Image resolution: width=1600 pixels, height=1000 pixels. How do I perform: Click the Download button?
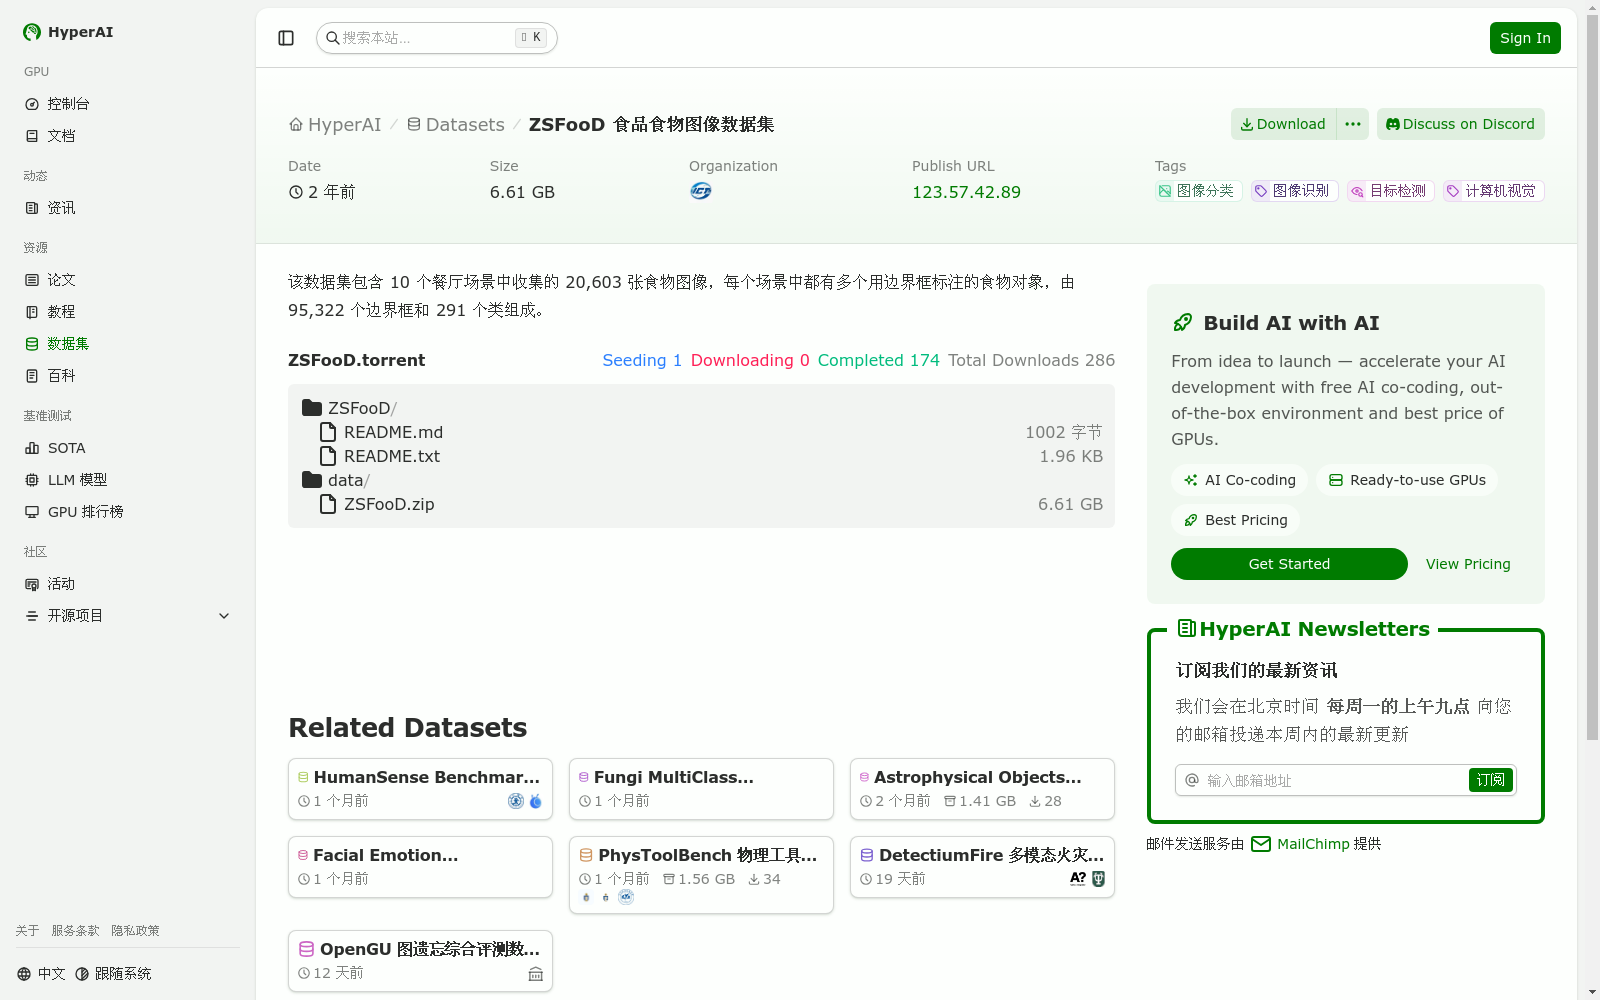pos(1284,124)
